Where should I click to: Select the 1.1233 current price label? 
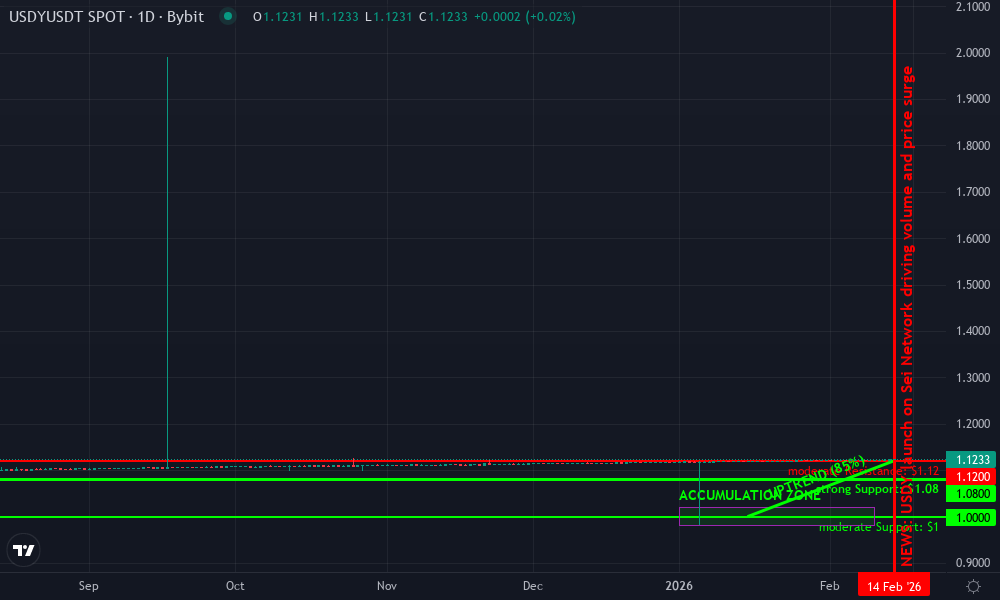pos(971,458)
